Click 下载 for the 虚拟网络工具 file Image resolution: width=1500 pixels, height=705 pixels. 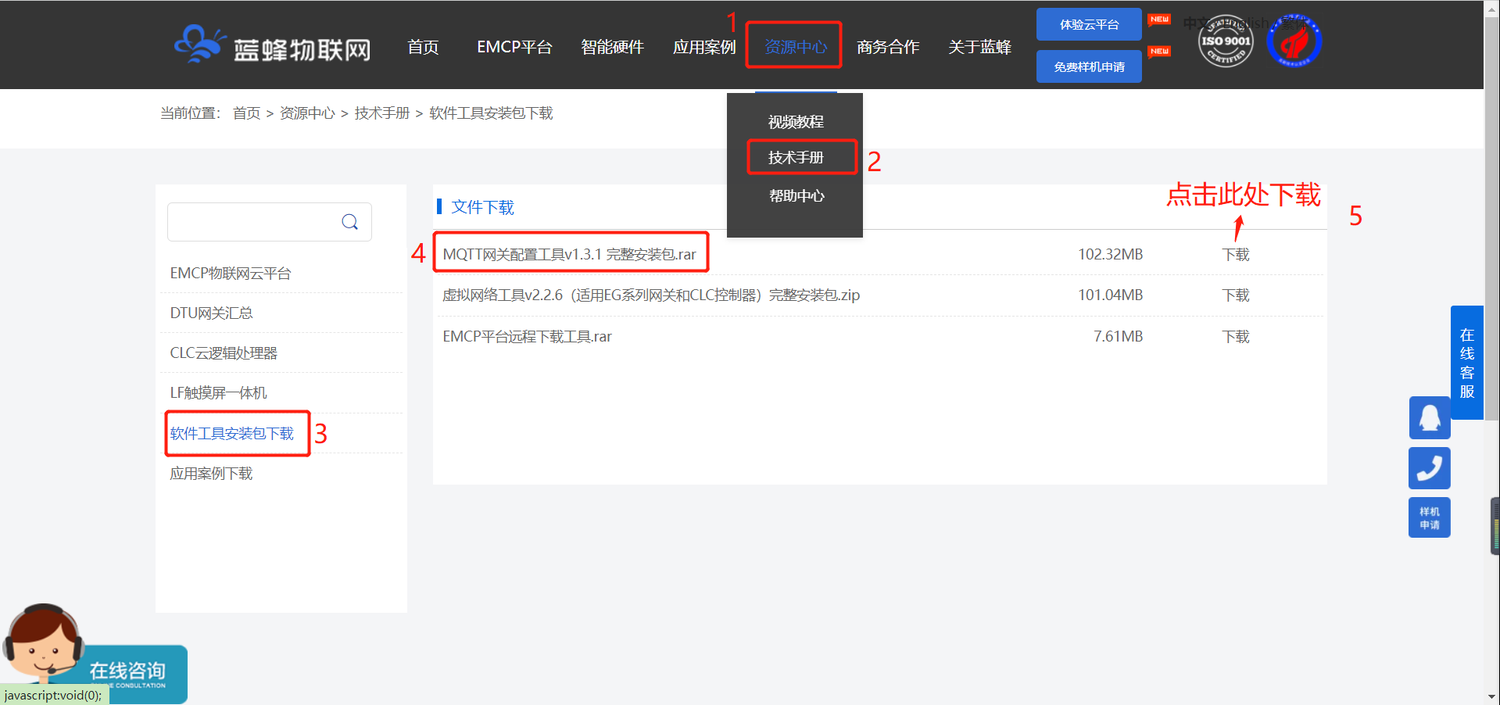[1236, 295]
